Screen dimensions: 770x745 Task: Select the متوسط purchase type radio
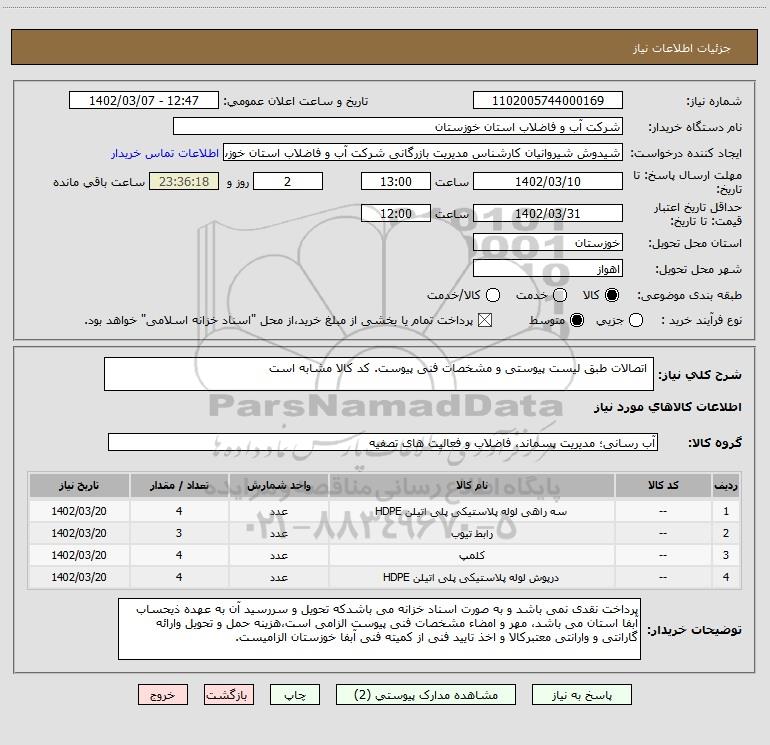pos(577,321)
